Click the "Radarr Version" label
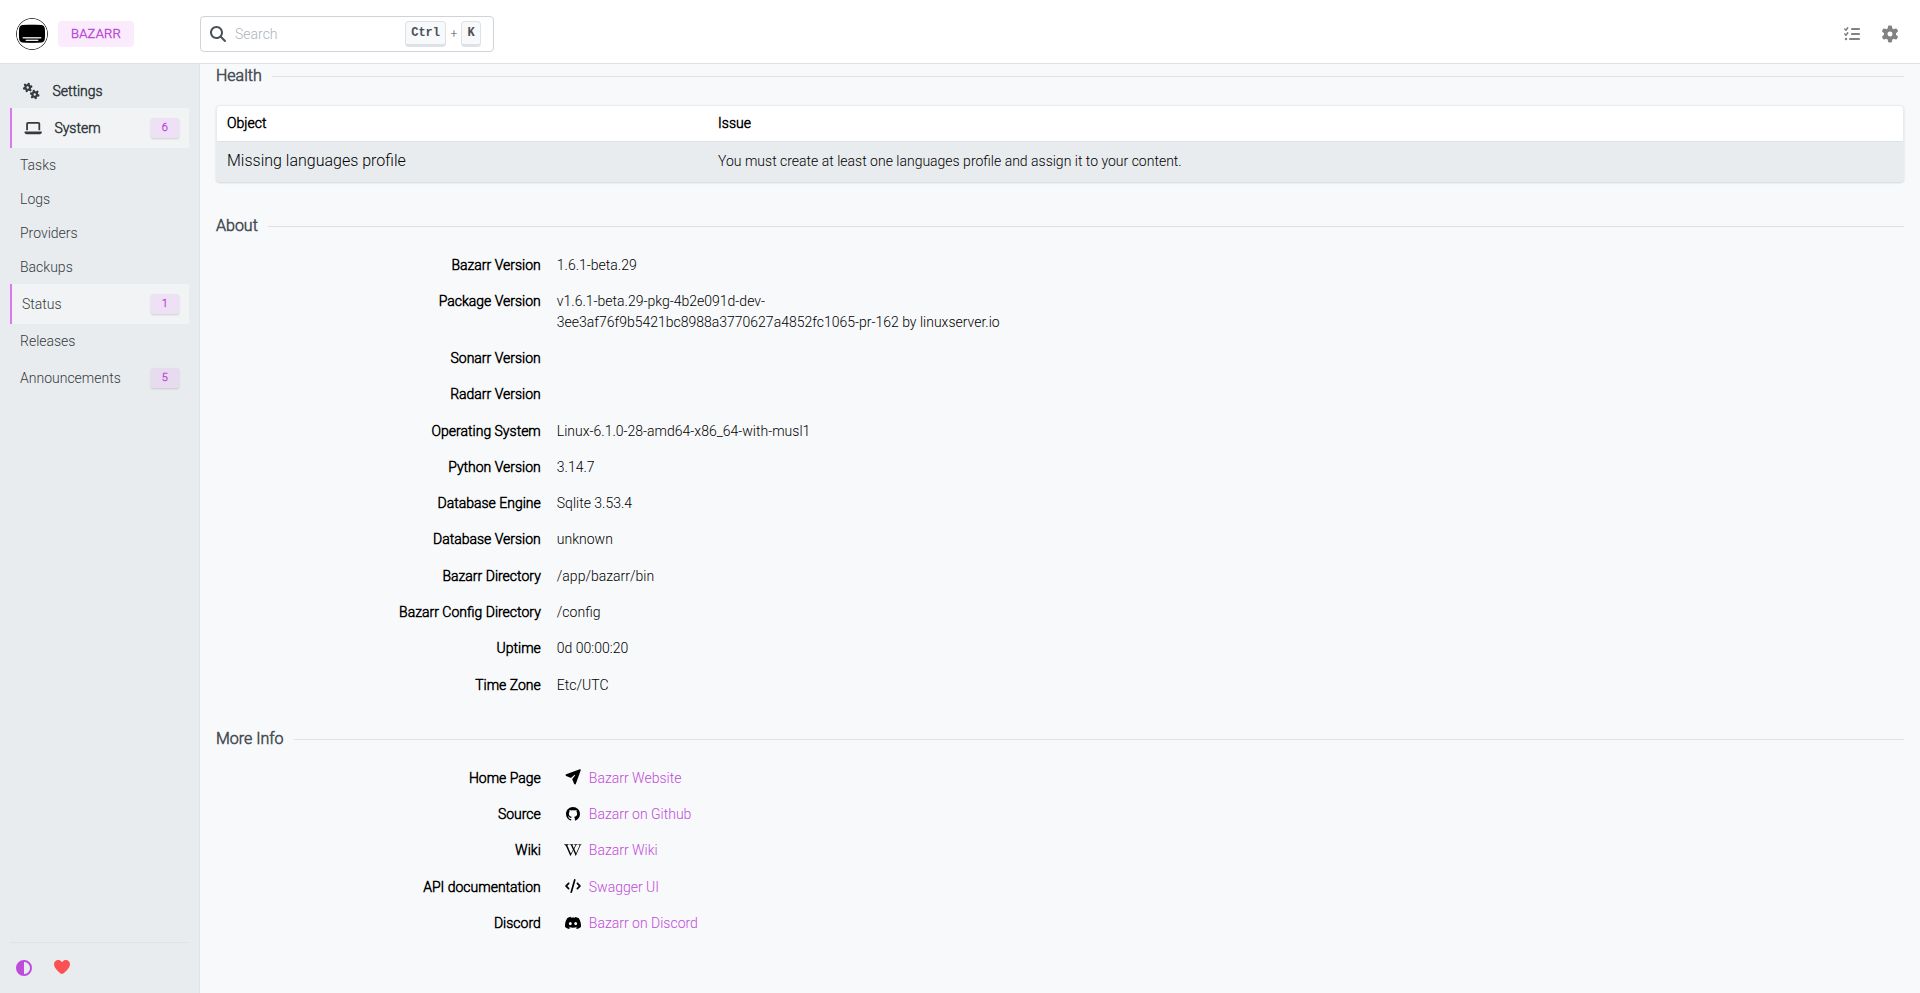This screenshot has width=1920, height=993. [495, 394]
